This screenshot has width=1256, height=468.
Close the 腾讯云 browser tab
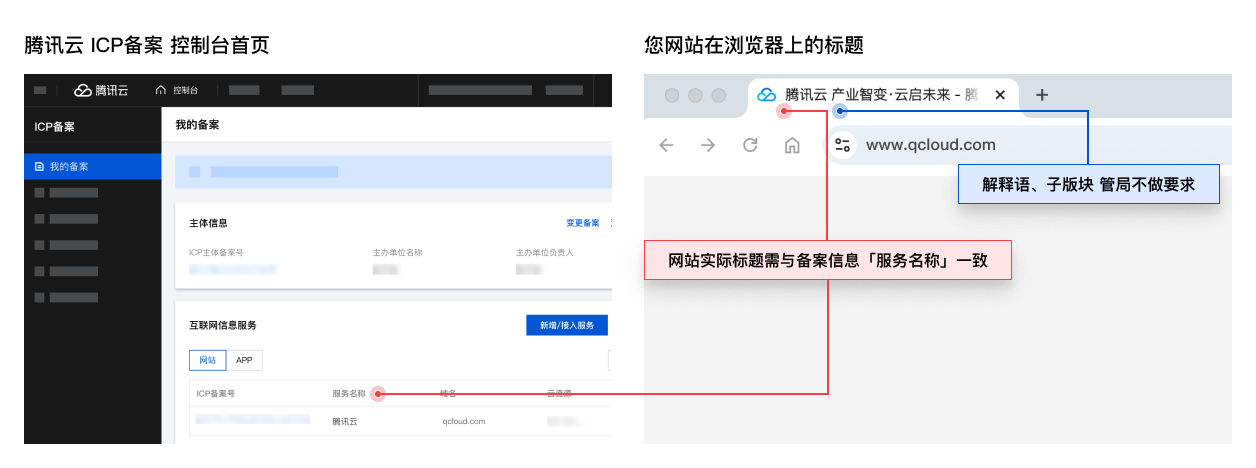pos(1000,95)
